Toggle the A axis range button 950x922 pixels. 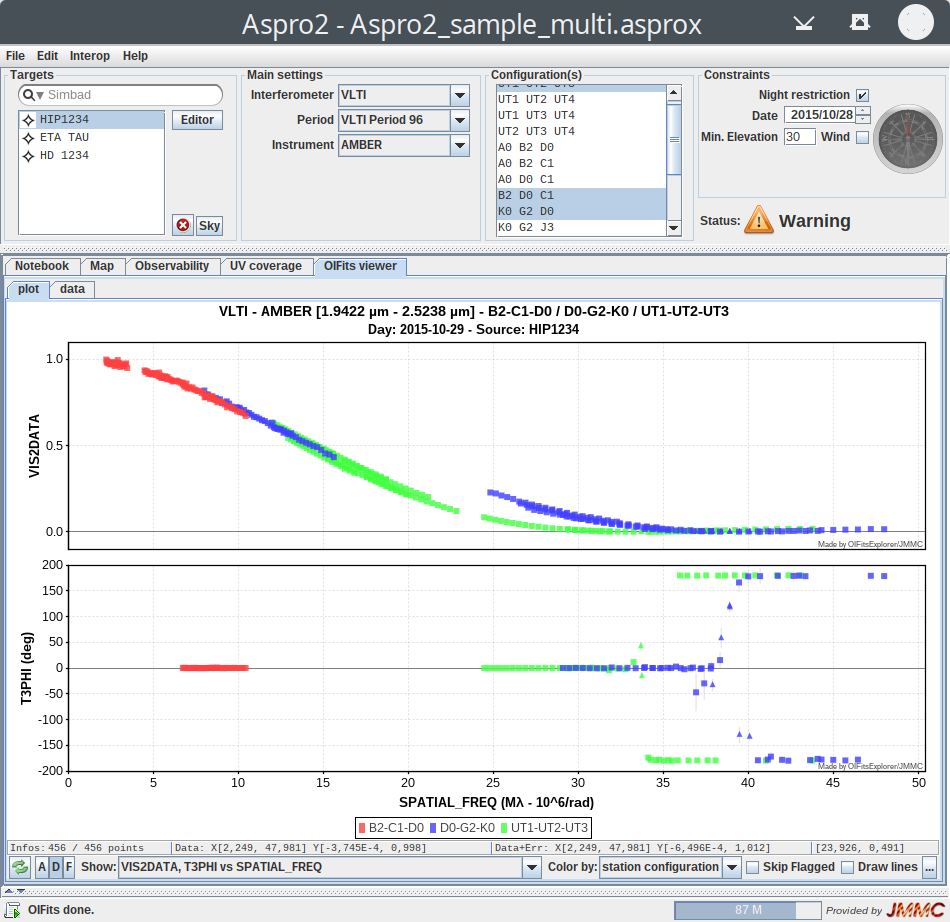coord(42,867)
